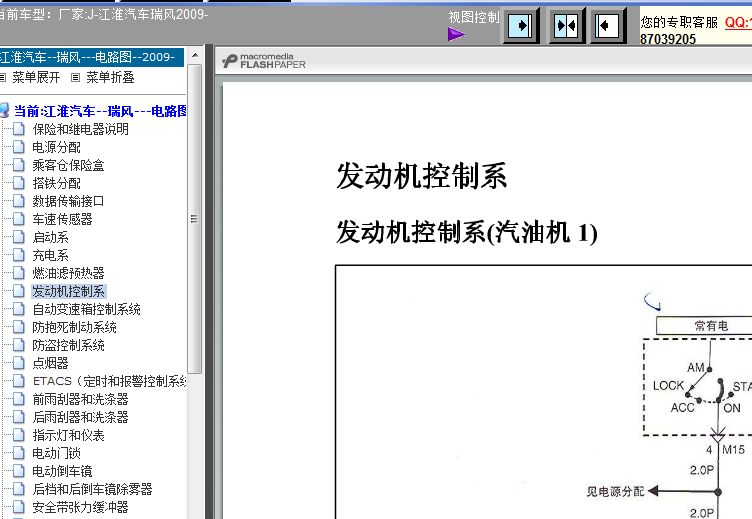Click the 发动机控制系(汽油机 1) heading
Screen dimensions: 752x519
[467, 233]
